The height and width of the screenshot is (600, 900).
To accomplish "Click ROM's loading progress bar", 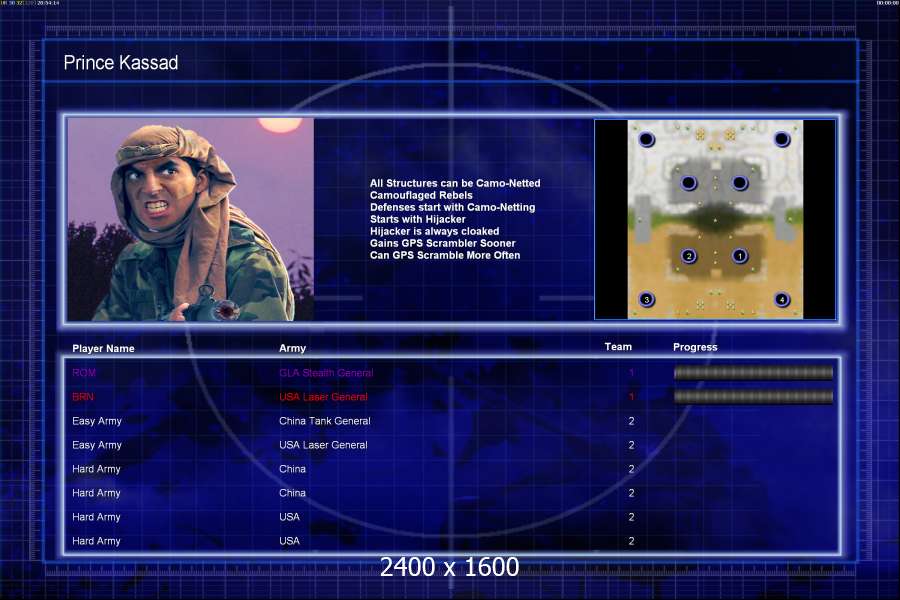I will pyautogui.click(x=753, y=373).
